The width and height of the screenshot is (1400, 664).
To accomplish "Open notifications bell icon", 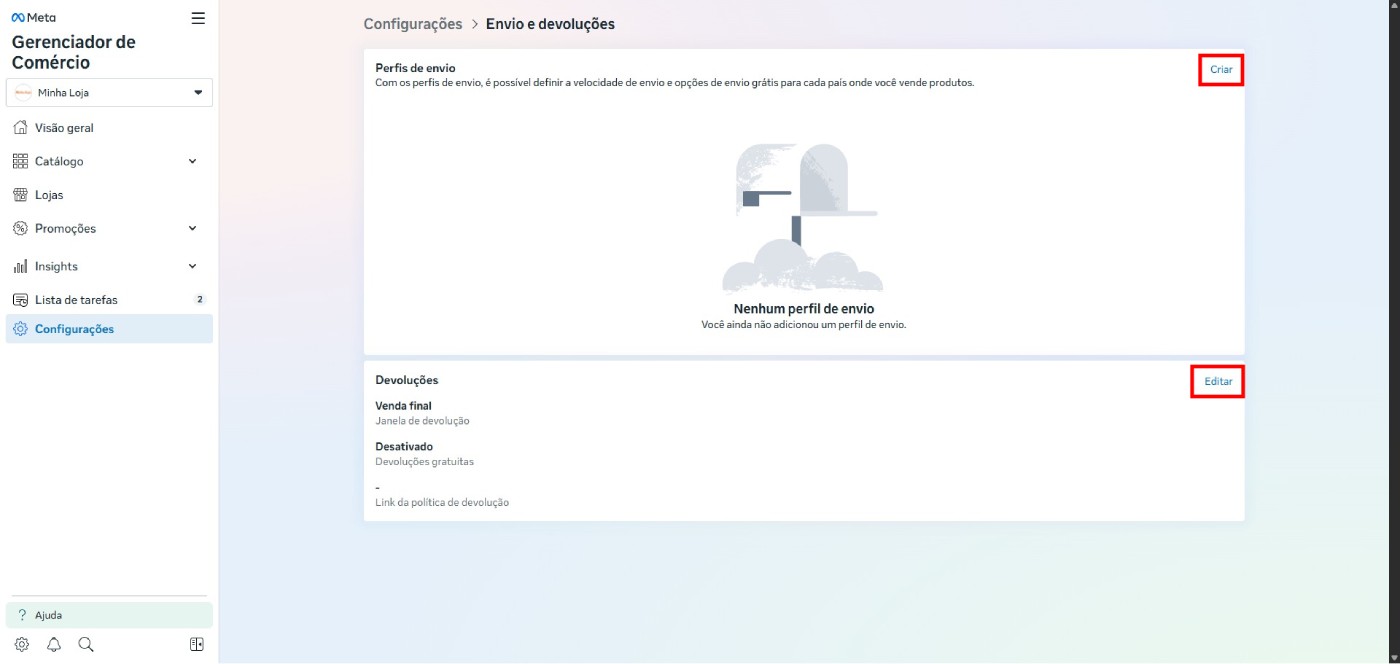I will point(54,644).
